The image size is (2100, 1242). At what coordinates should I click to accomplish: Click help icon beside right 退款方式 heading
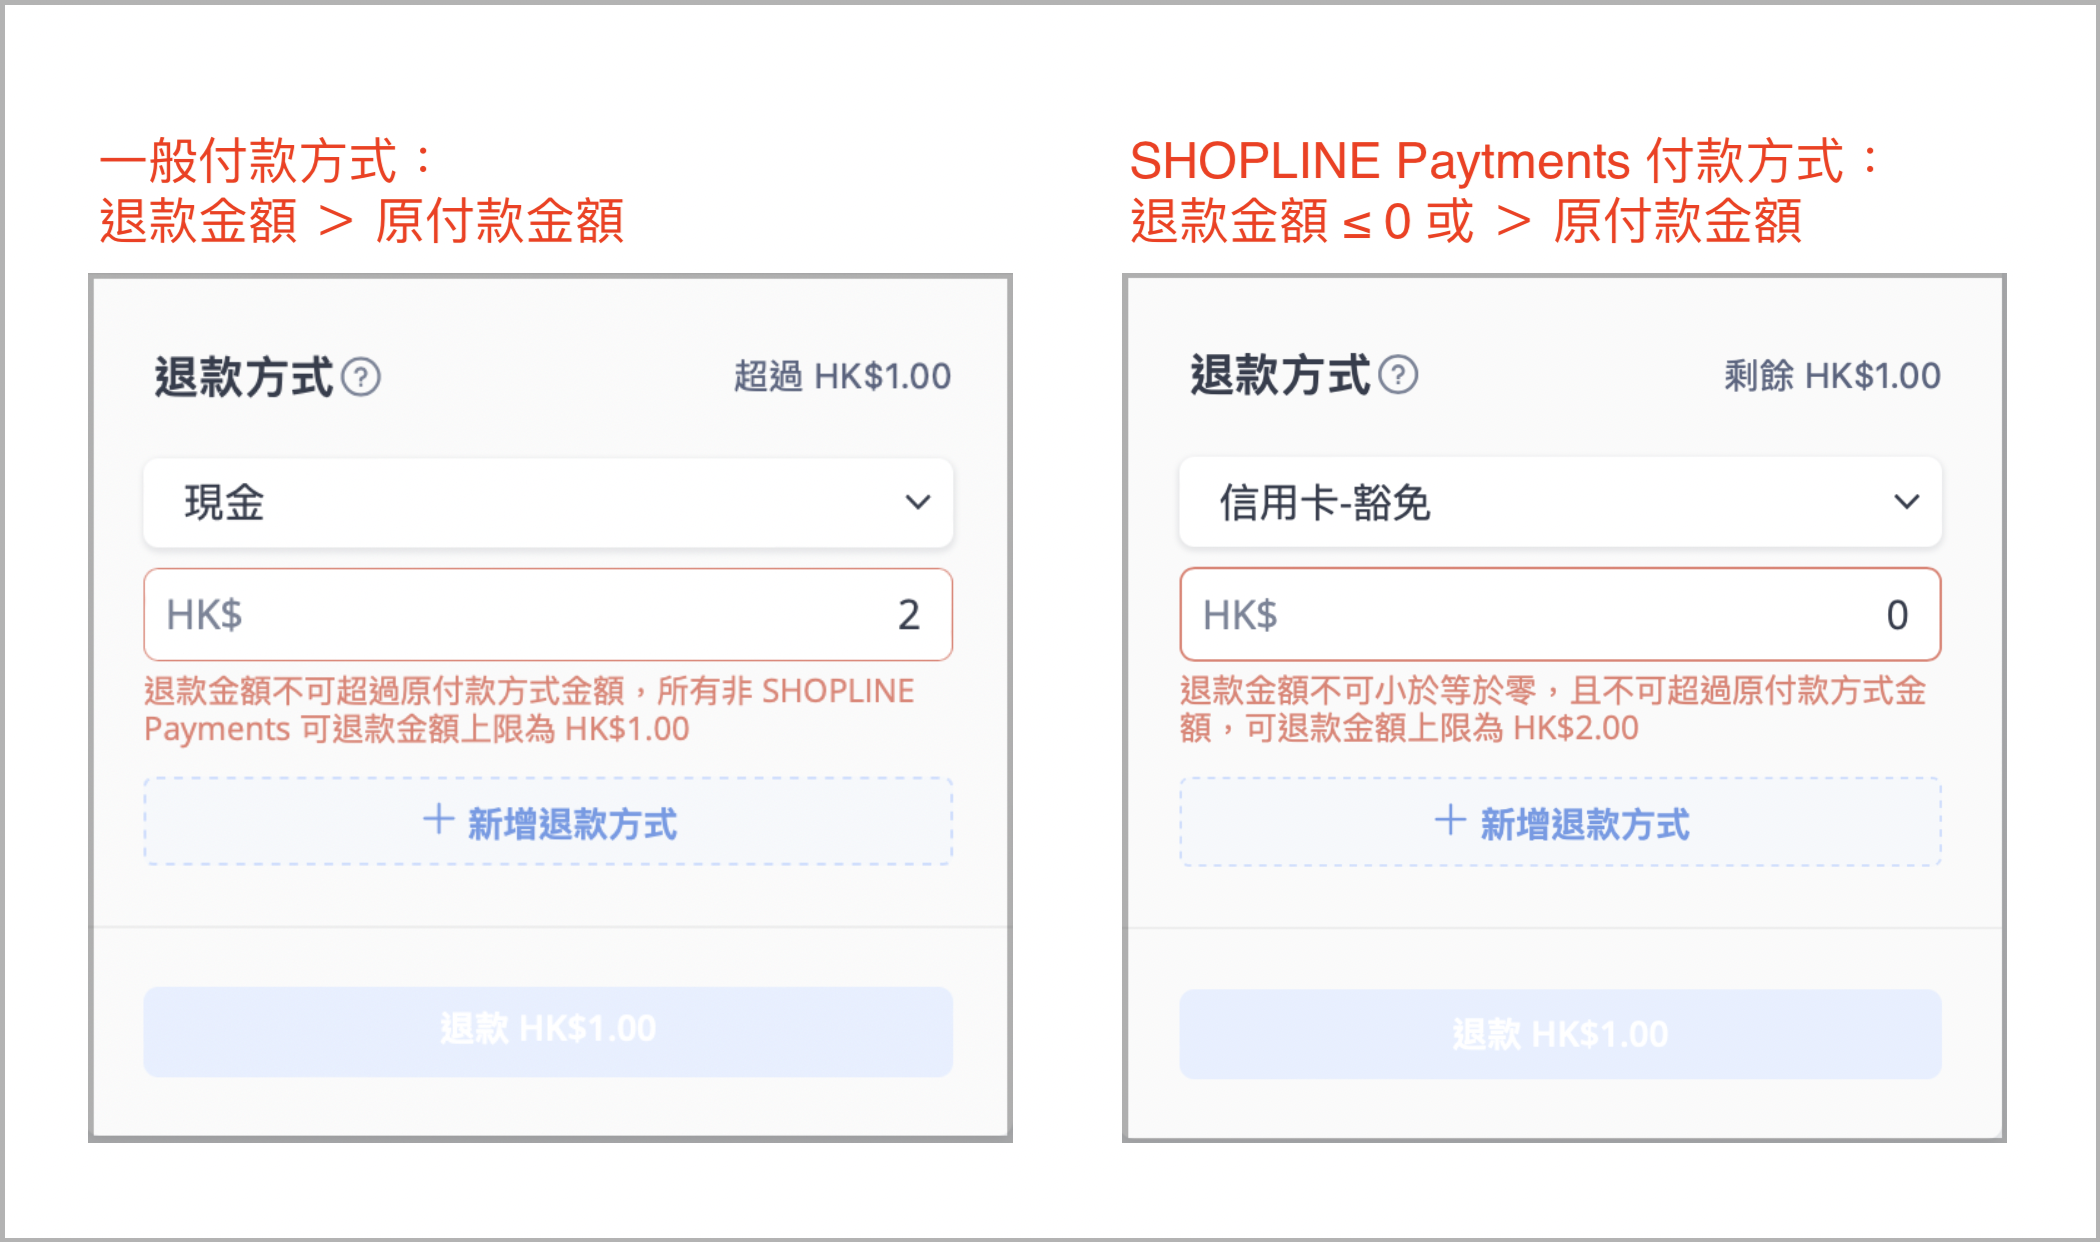1398,375
